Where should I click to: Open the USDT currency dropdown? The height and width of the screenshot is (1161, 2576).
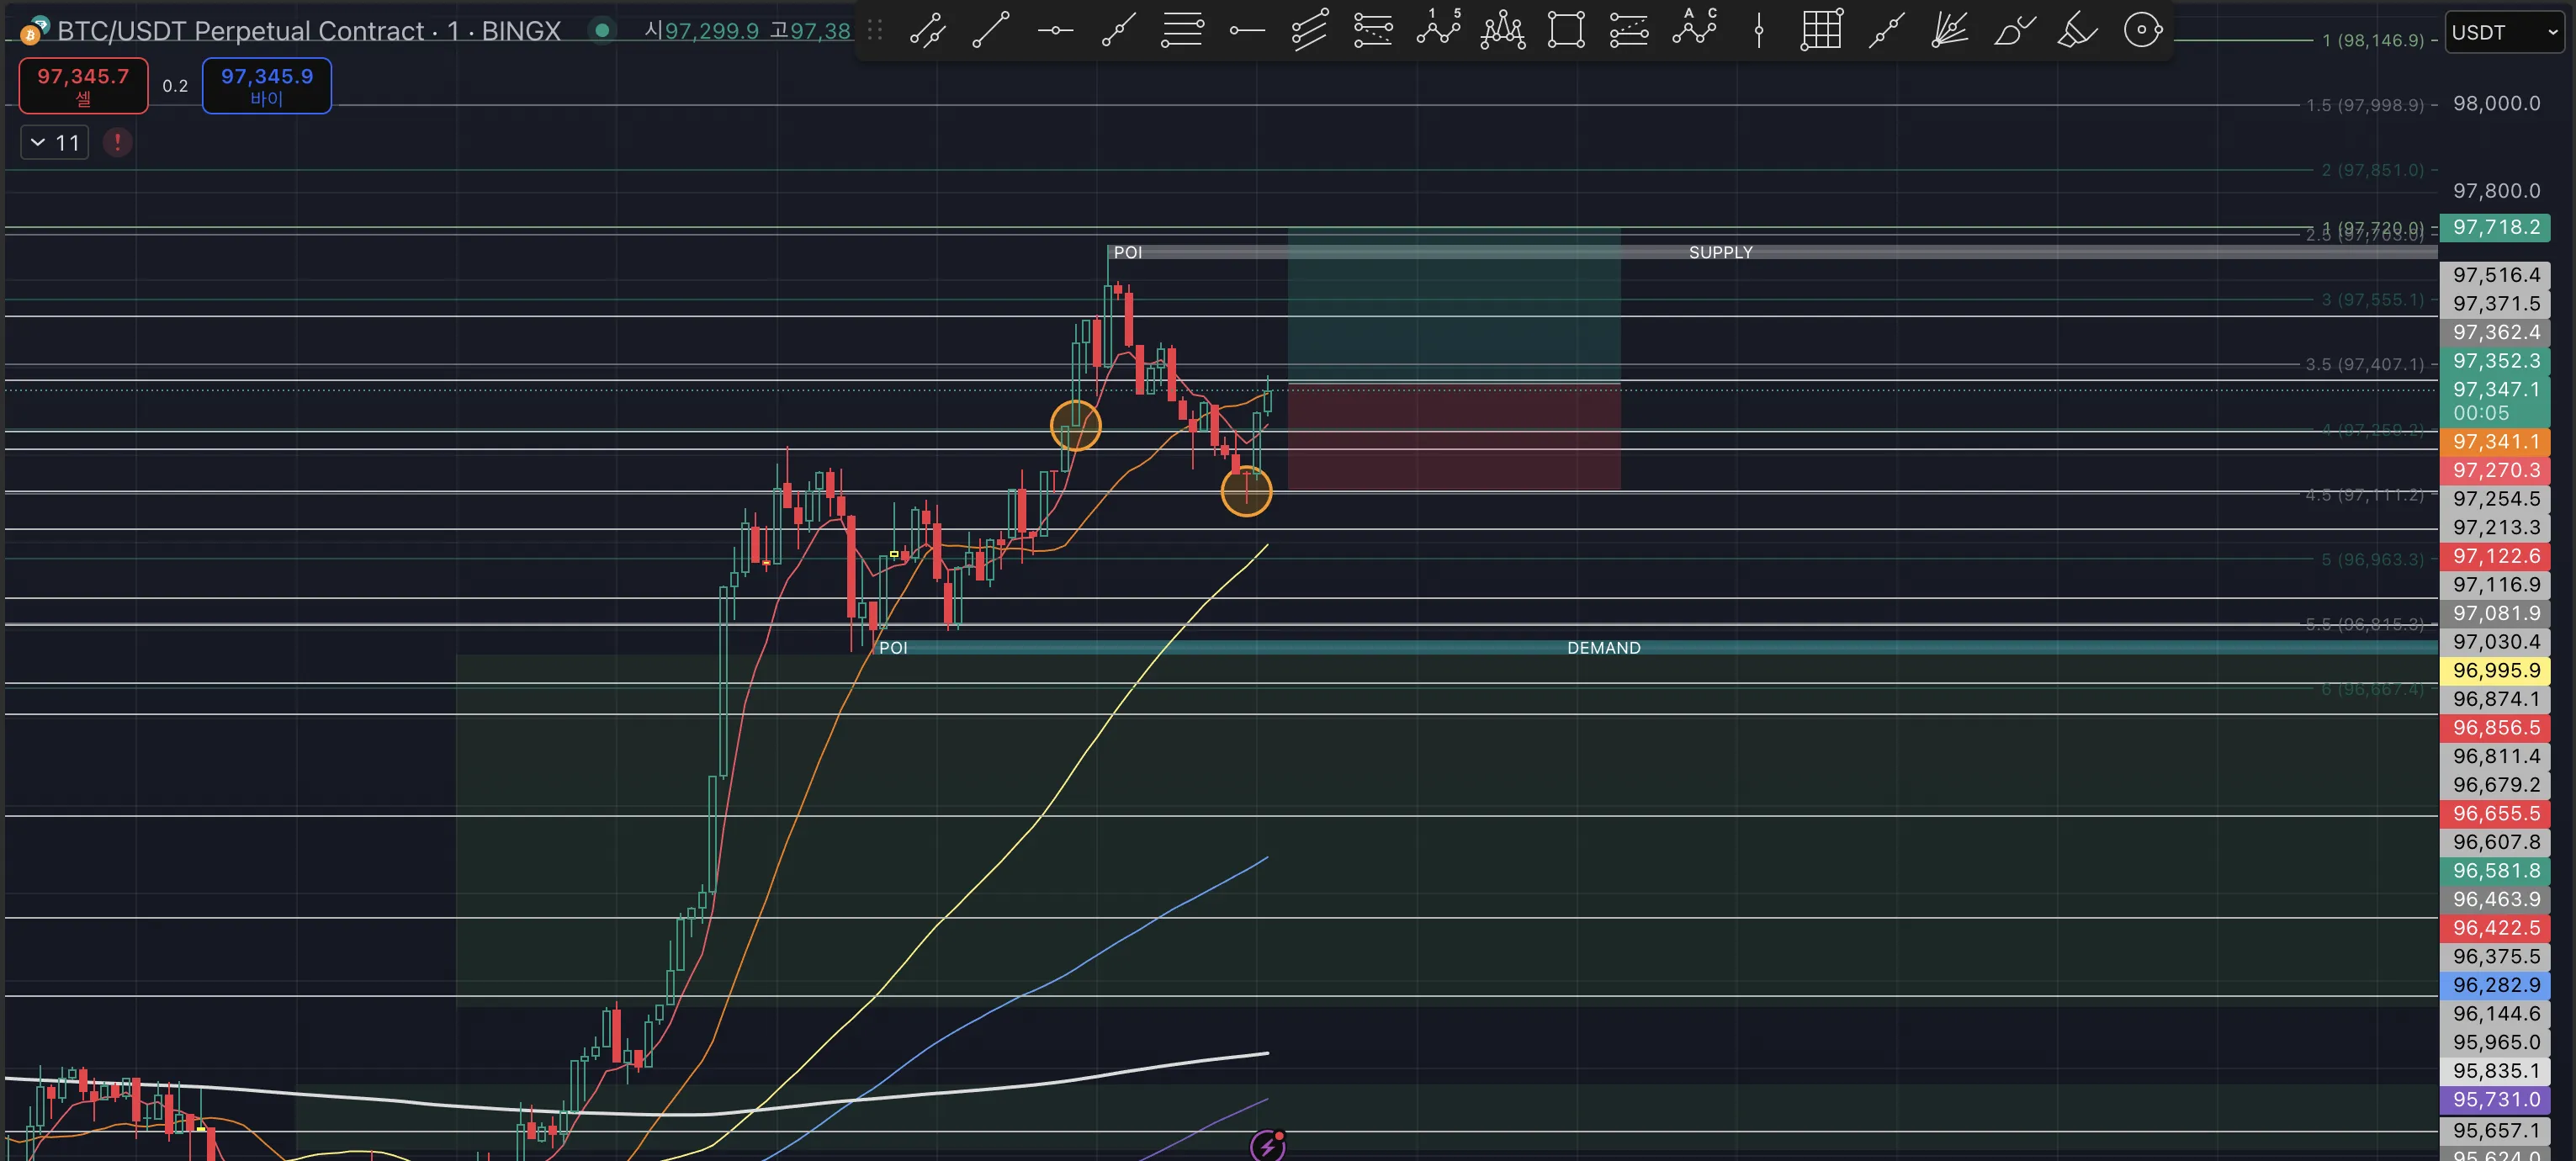click(x=2504, y=32)
